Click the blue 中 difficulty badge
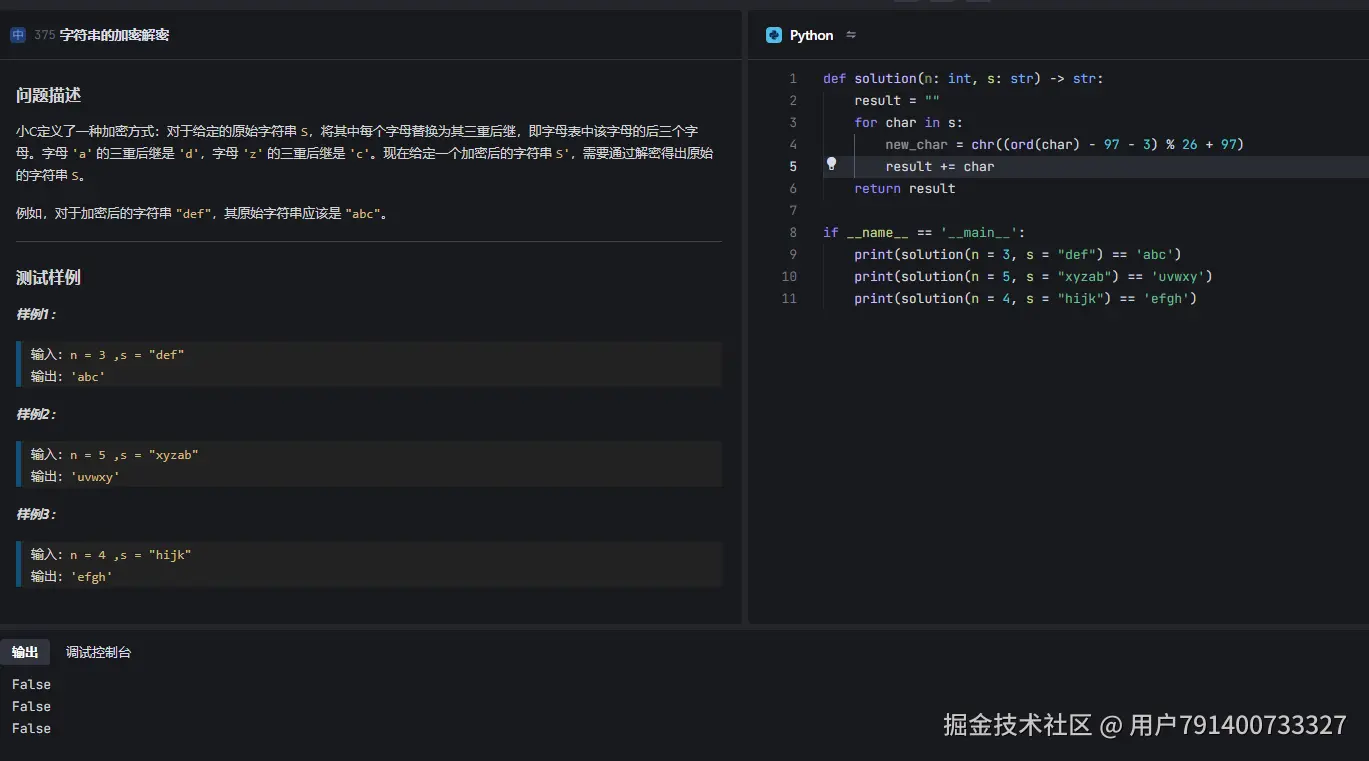Image resolution: width=1369 pixels, height=761 pixels. tap(18, 35)
